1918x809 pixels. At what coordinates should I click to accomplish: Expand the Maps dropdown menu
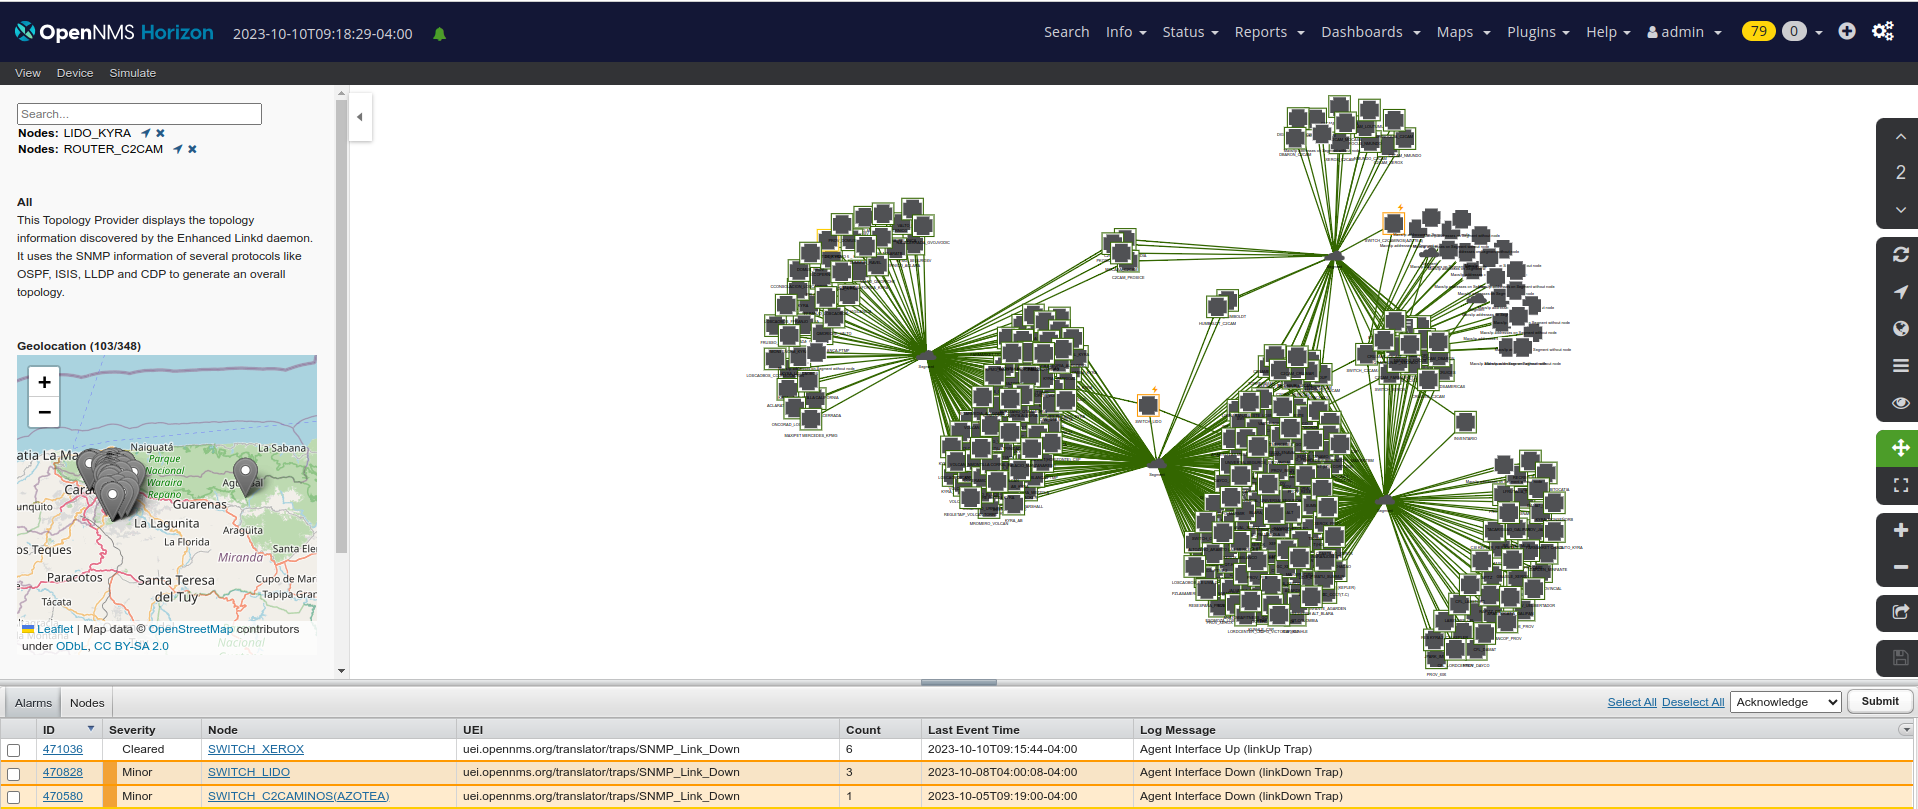[x=1463, y=32]
